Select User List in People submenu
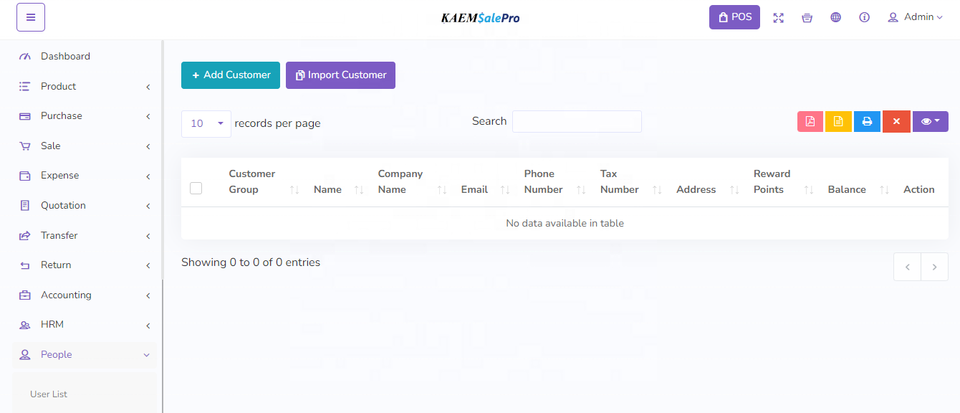The width and height of the screenshot is (960, 413). pyautogui.click(x=49, y=394)
